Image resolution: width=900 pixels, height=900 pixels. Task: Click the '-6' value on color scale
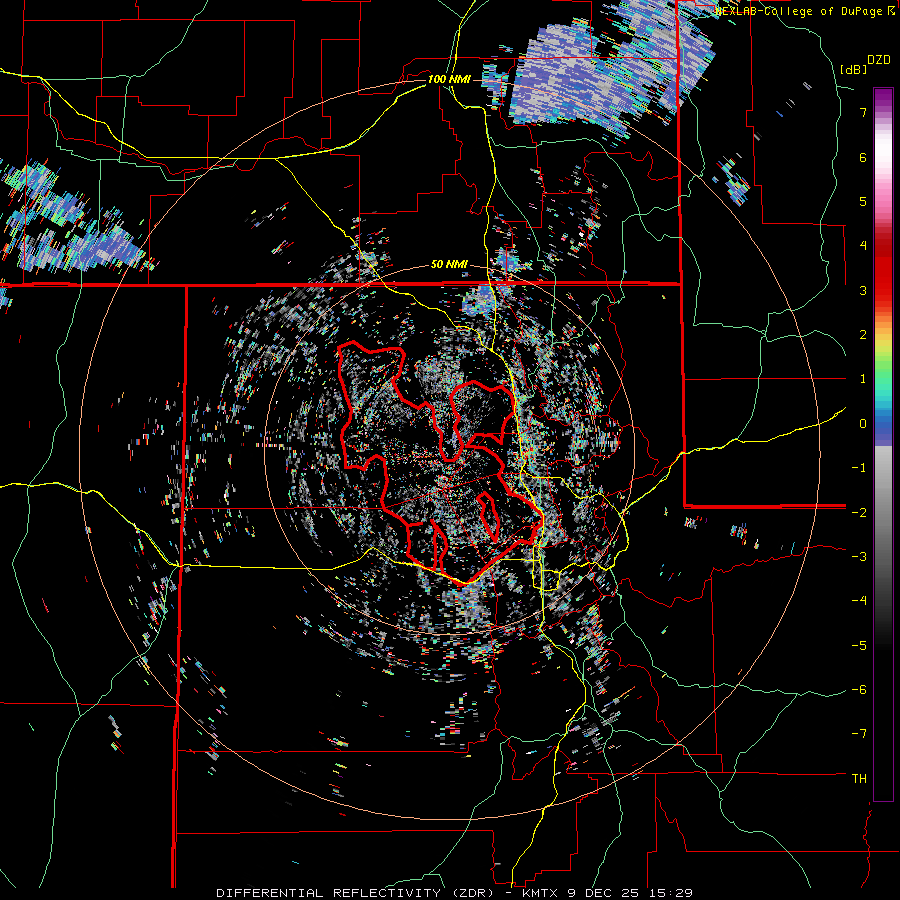[859, 690]
